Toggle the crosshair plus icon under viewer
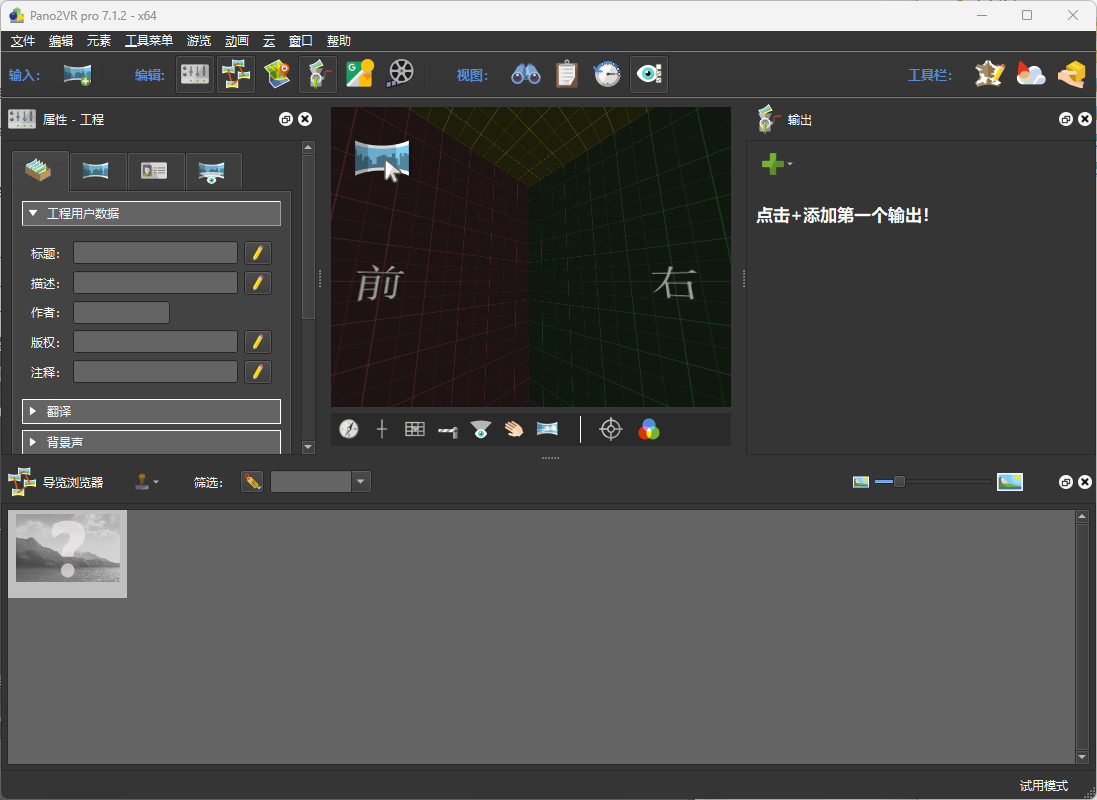Screen dimensions: 1097x800 pos(381,429)
